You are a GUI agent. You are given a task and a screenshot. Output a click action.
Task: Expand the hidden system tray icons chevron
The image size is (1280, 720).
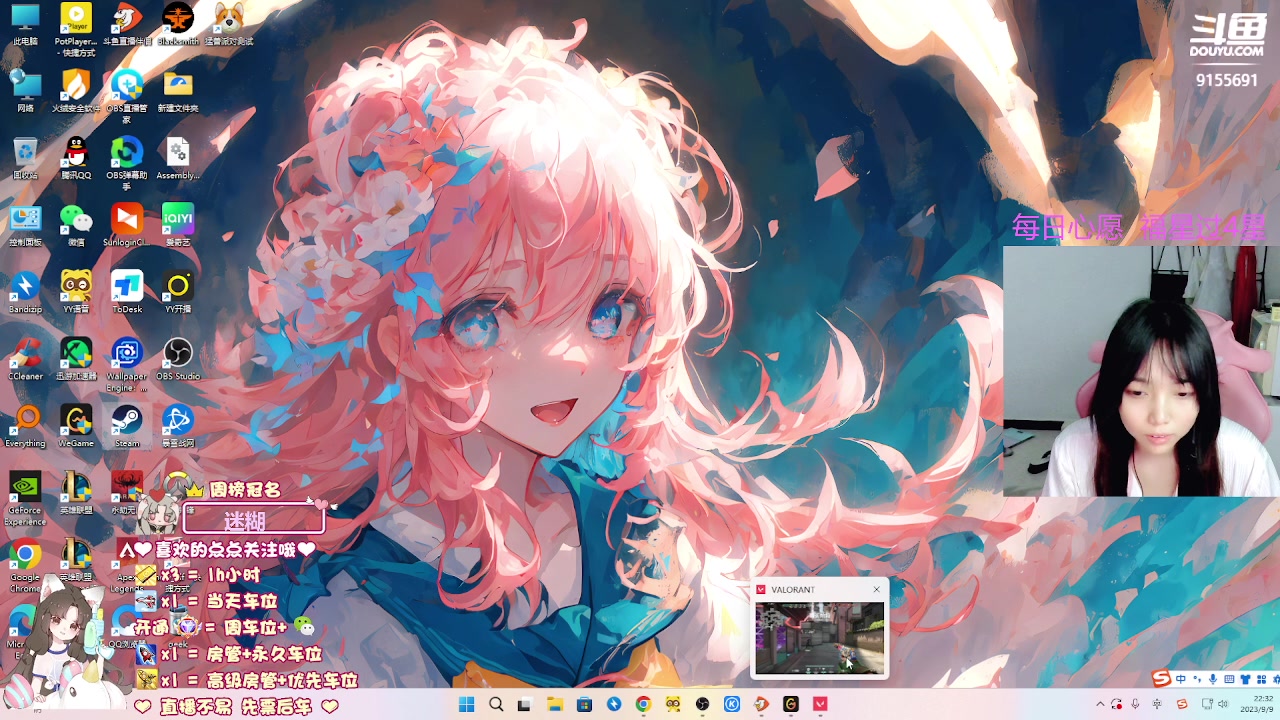[x=1100, y=704]
